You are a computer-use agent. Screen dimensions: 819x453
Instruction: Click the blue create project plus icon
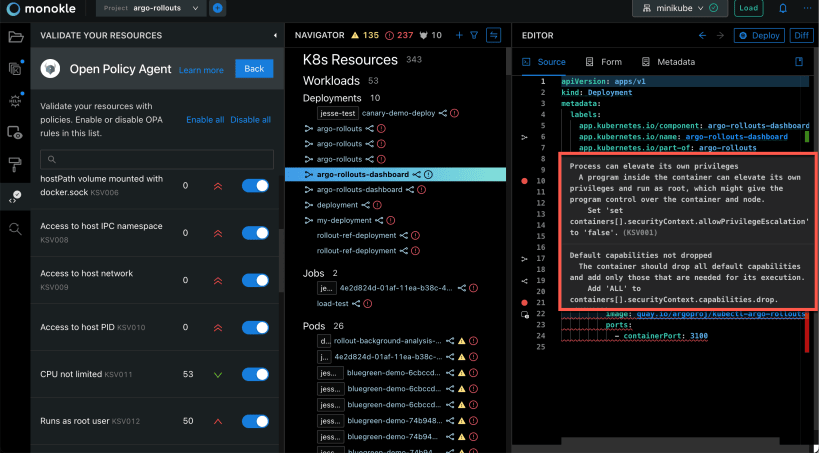click(x=218, y=8)
